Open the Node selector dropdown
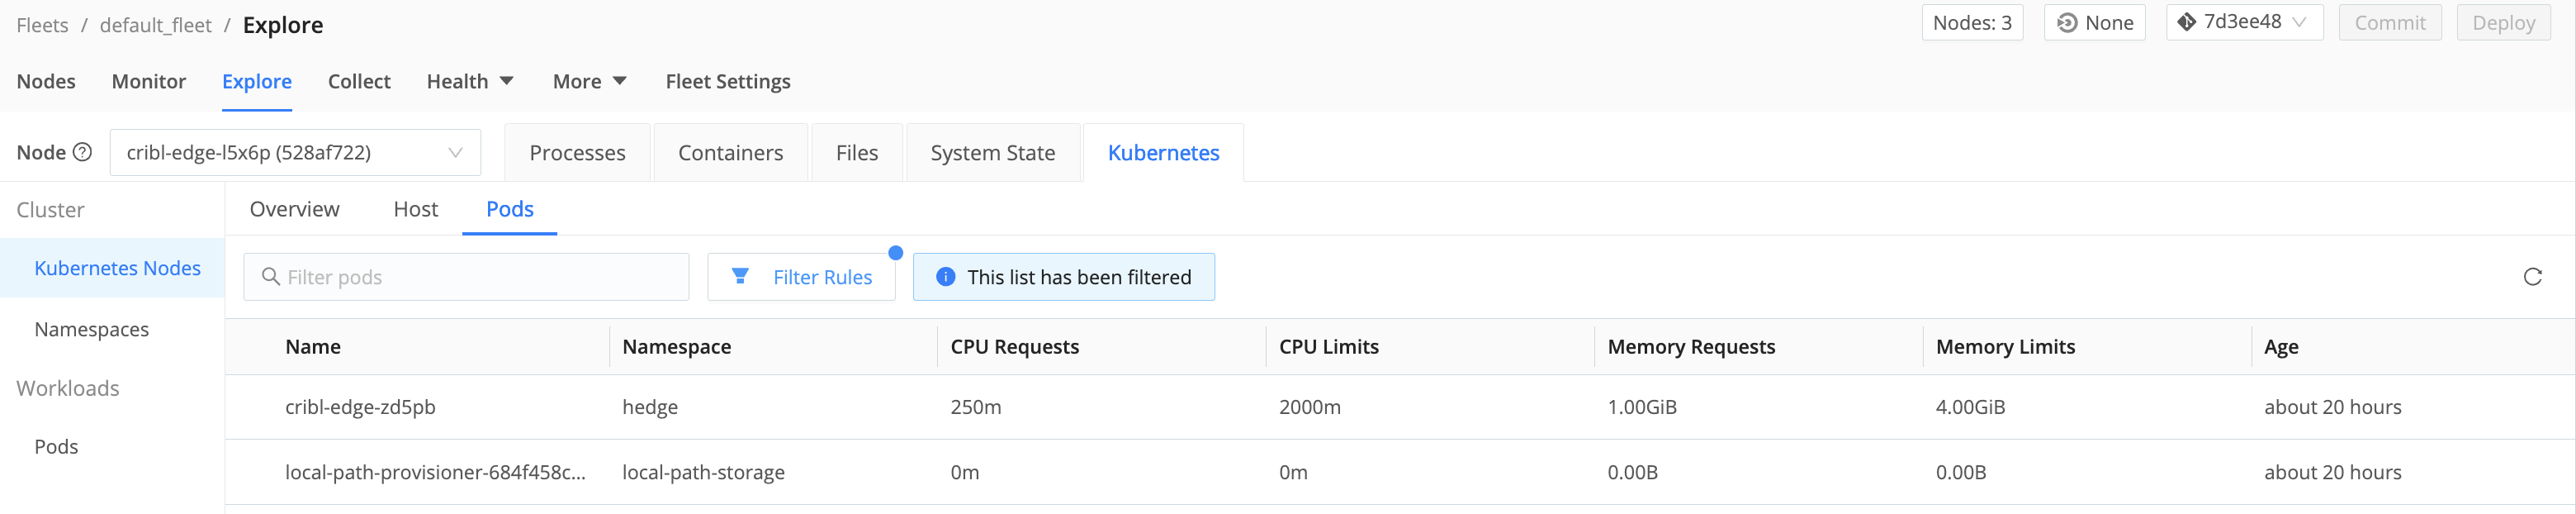2576x514 pixels. pyautogui.click(x=295, y=152)
